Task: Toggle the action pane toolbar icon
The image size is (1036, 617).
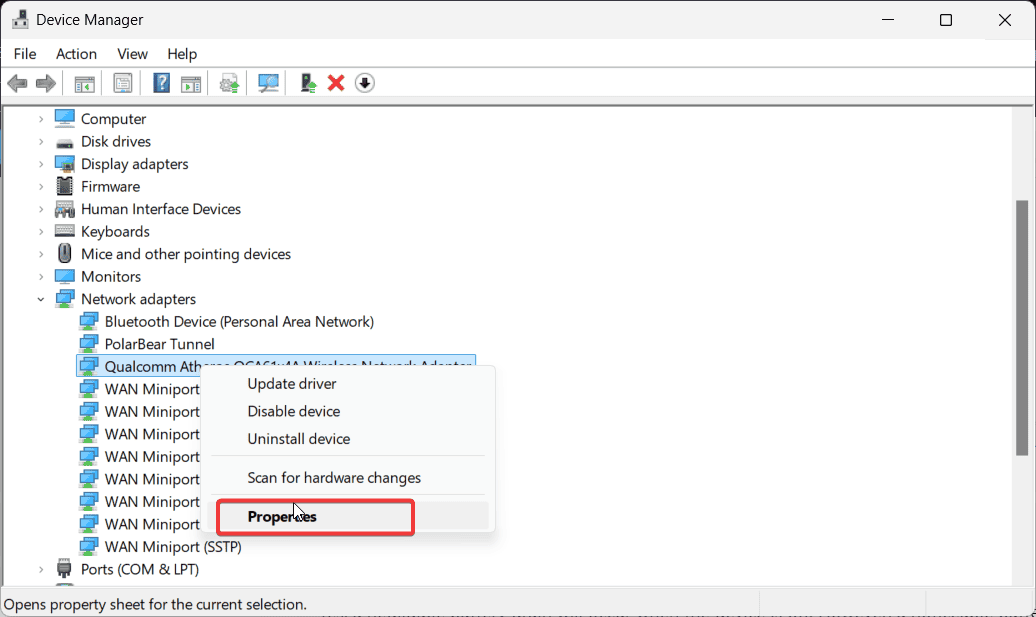Action: (191, 83)
